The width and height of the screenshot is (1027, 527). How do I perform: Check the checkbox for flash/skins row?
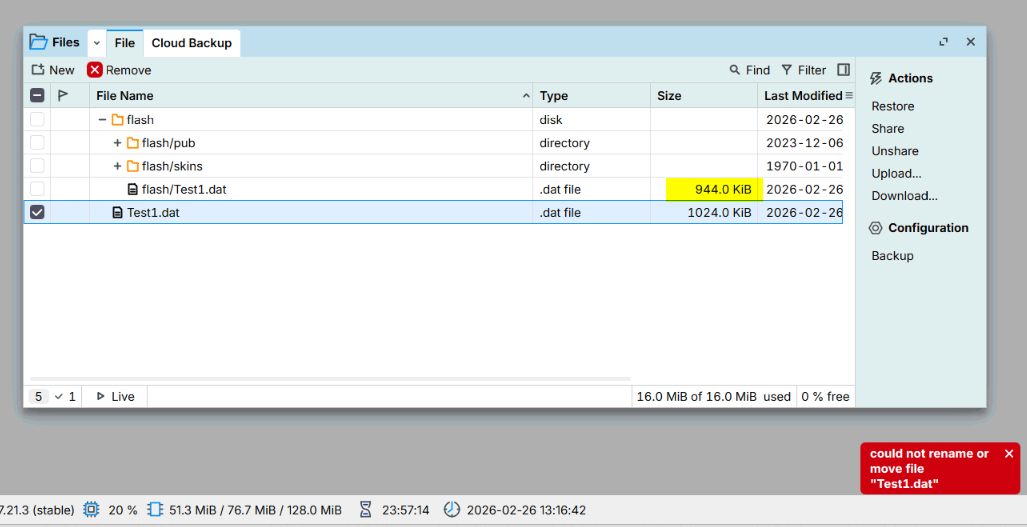(x=37, y=166)
